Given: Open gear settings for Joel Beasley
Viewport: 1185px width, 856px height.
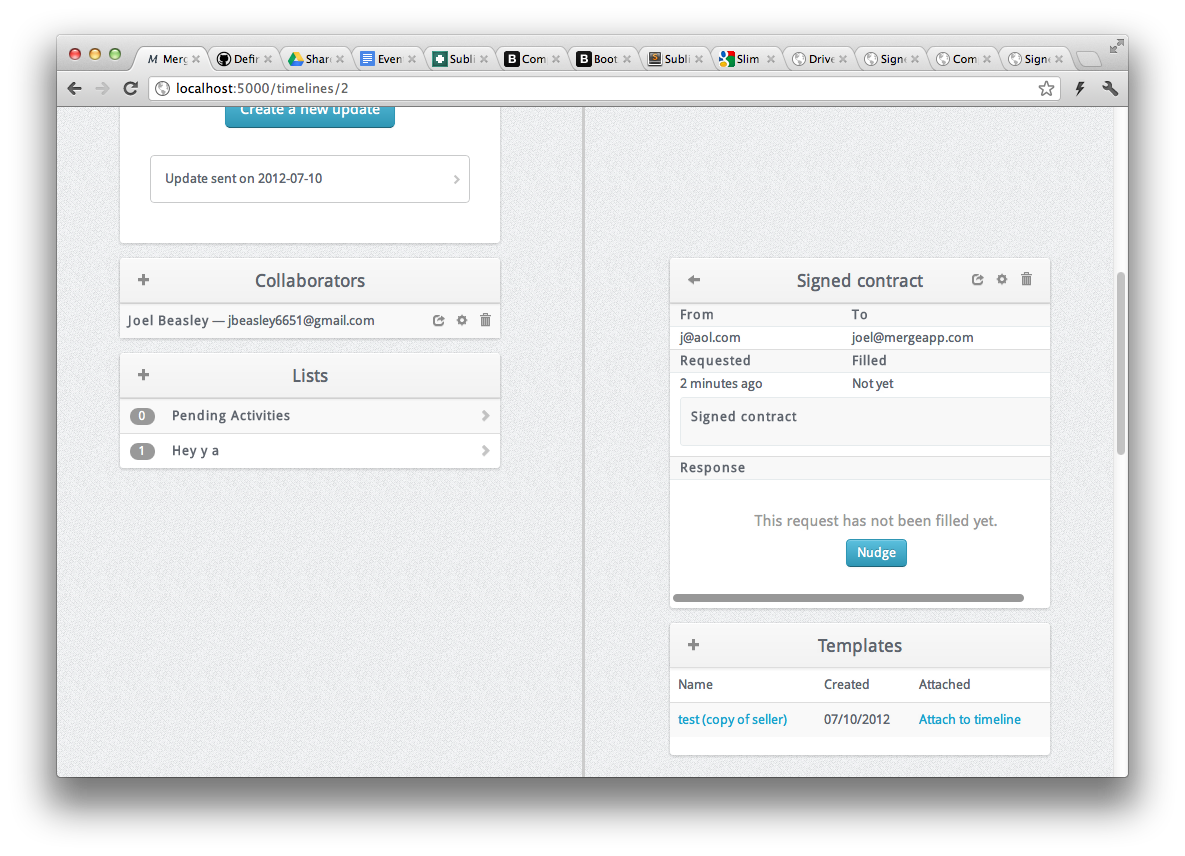Looking at the screenshot, I should [462, 320].
